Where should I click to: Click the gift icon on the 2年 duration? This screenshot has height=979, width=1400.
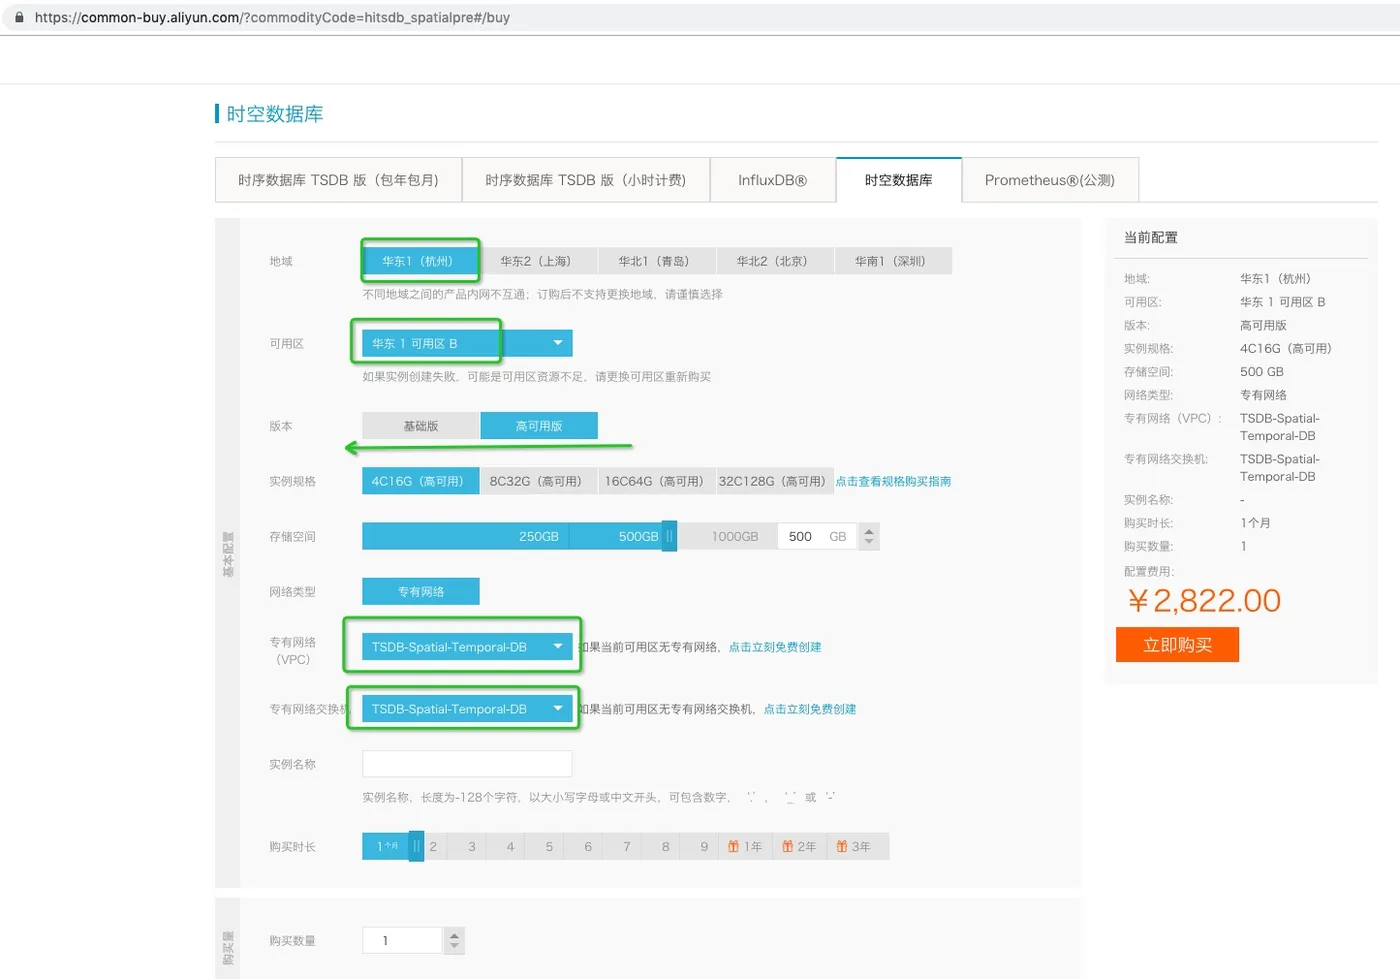[788, 847]
